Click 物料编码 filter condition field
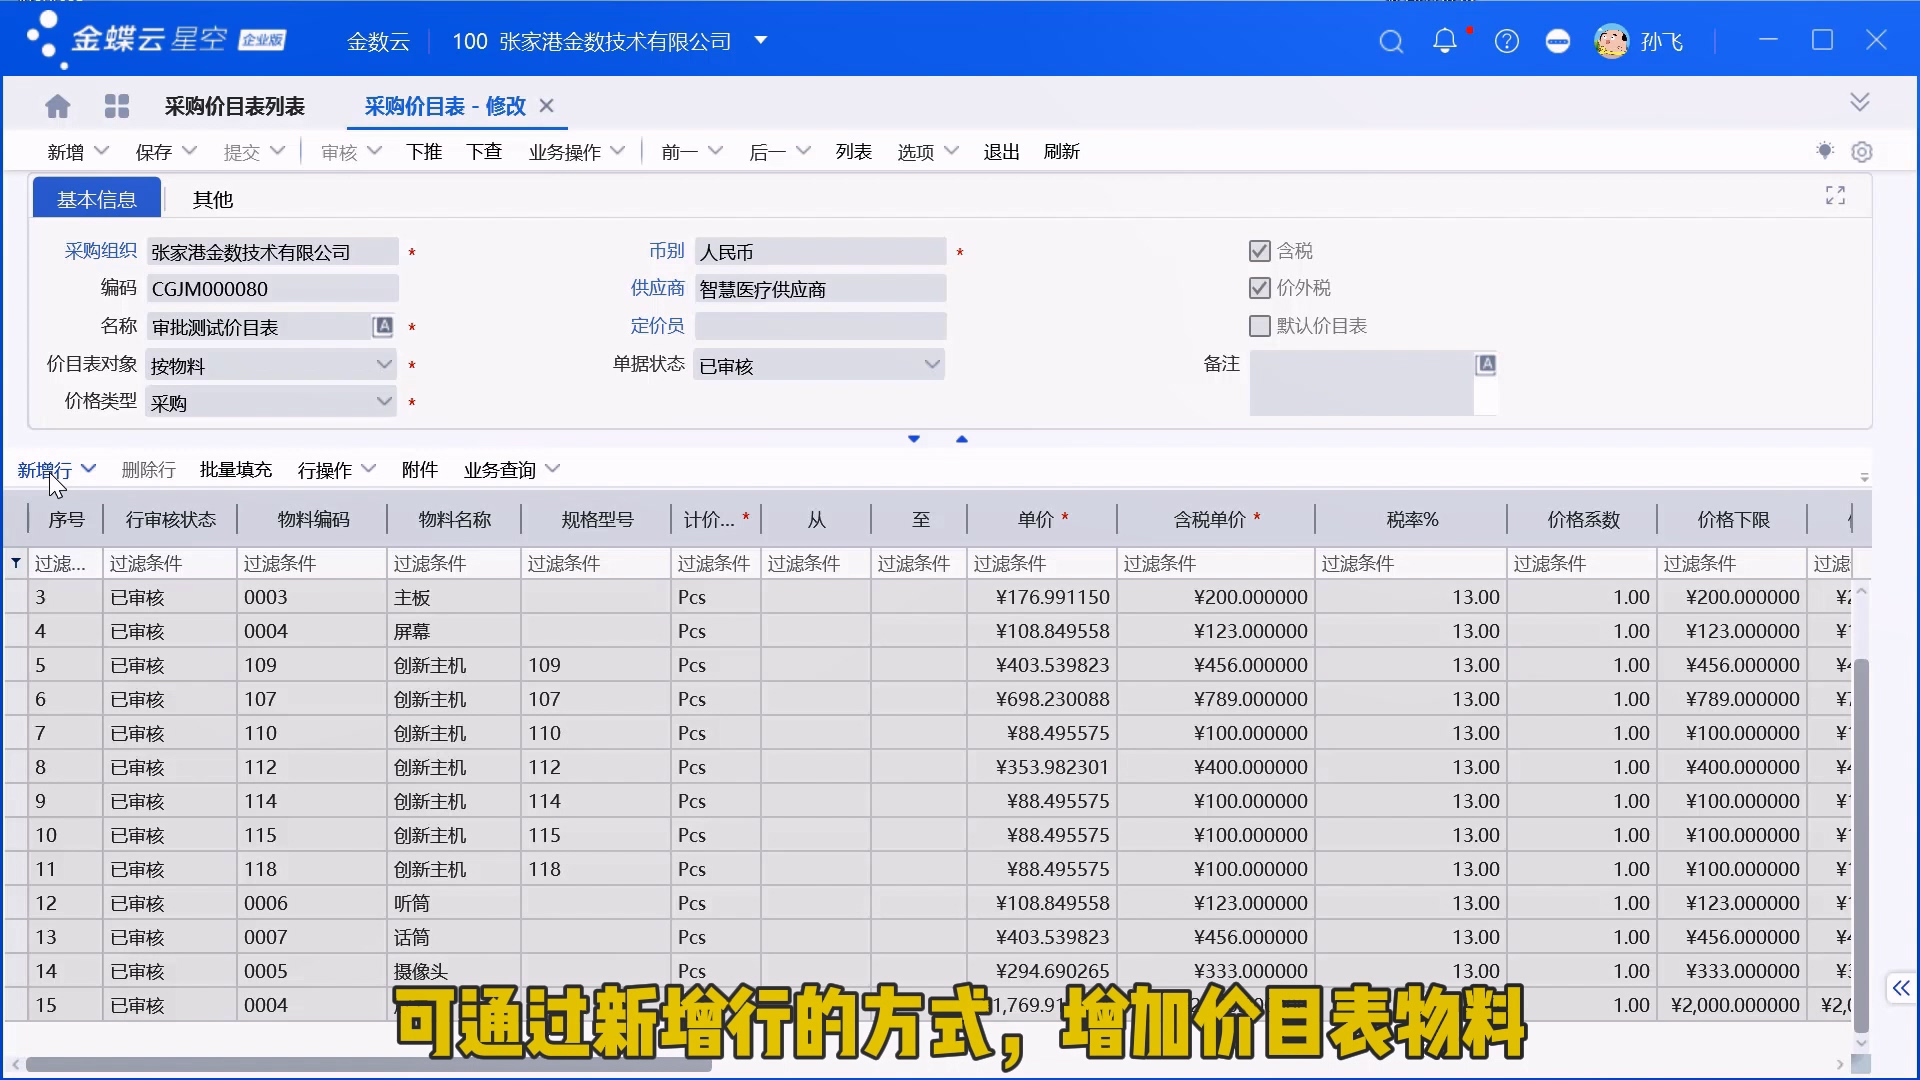The height and width of the screenshot is (1080, 1920). tap(312, 563)
